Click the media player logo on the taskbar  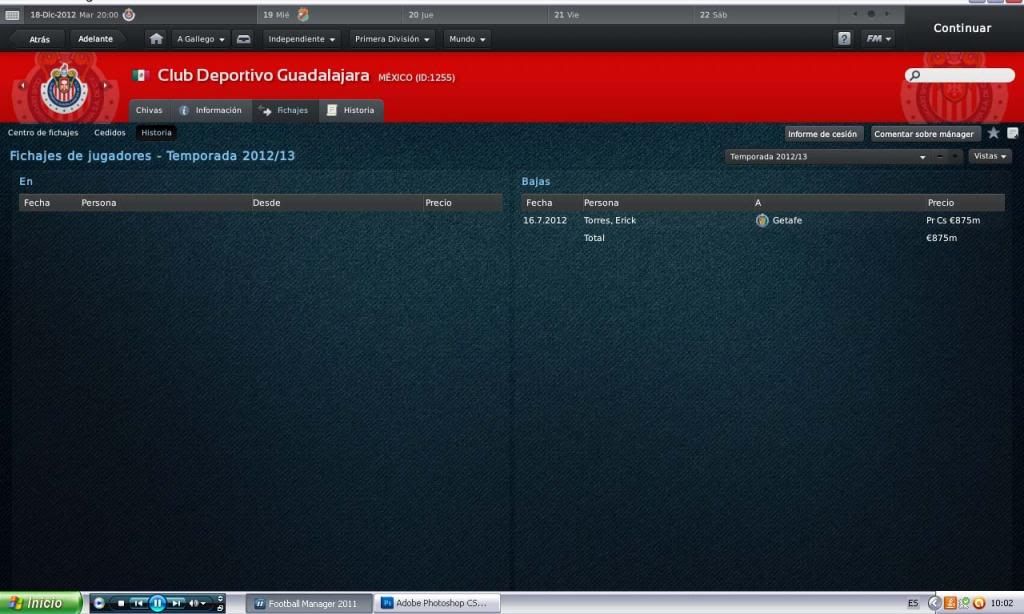point(99,604)
